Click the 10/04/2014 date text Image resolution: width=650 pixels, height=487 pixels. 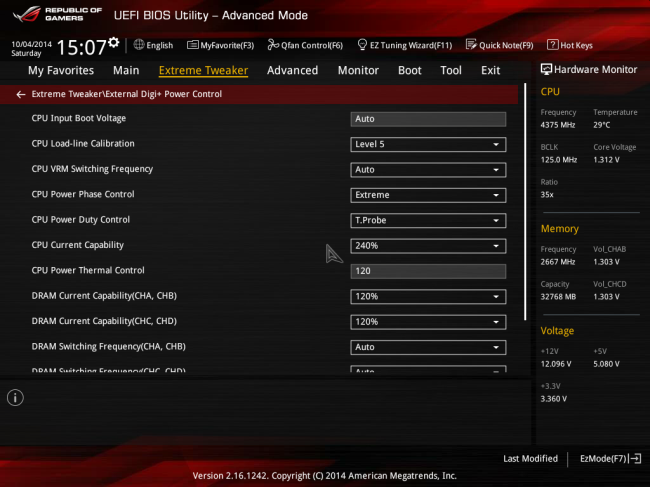coord(32,44)
